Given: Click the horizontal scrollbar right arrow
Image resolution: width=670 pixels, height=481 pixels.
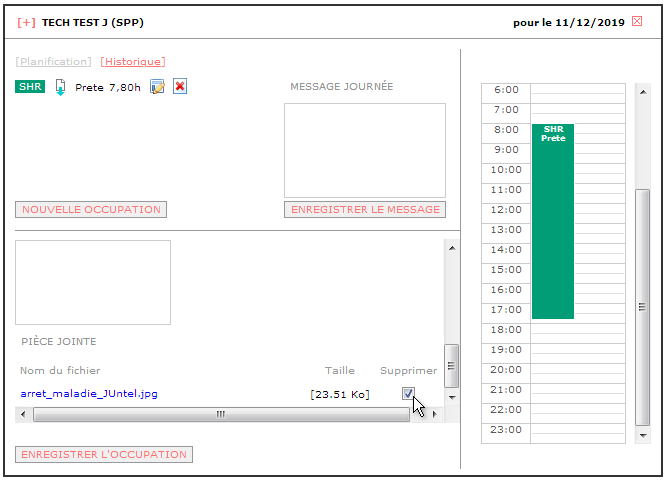Looking at the screenshot, I should tap(435, 414).
